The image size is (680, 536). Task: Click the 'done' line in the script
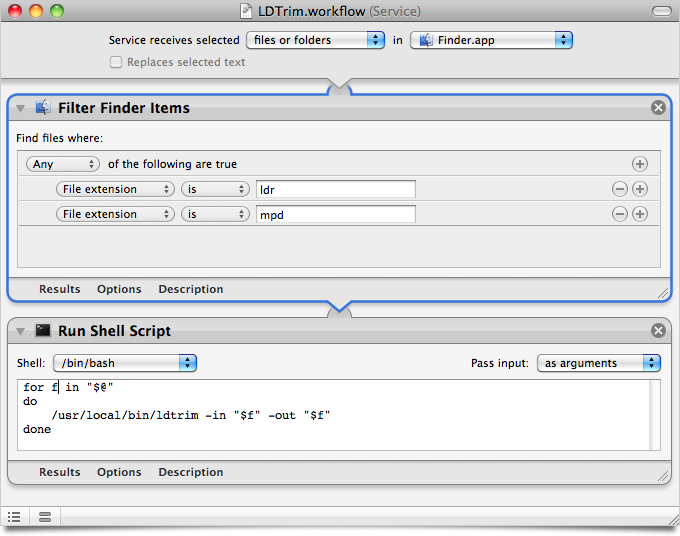point(37,429)
